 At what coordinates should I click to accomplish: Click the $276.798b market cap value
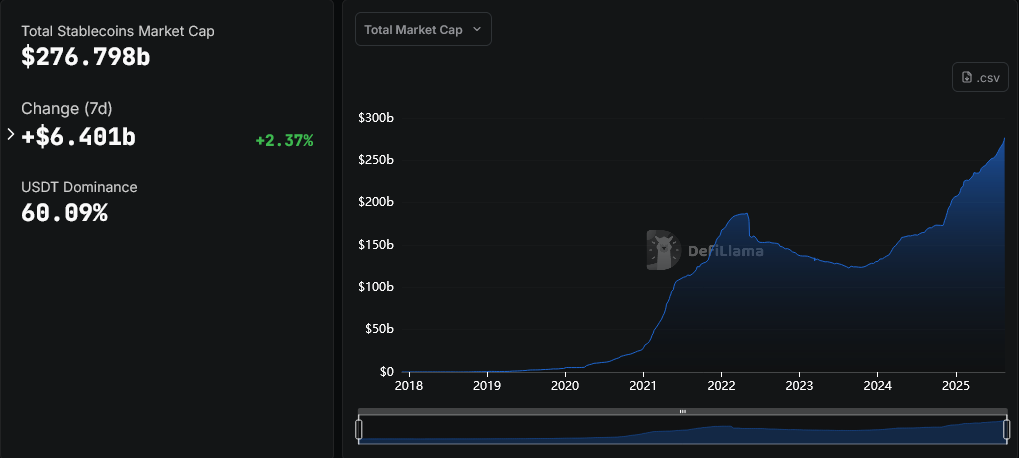point(86,57)
